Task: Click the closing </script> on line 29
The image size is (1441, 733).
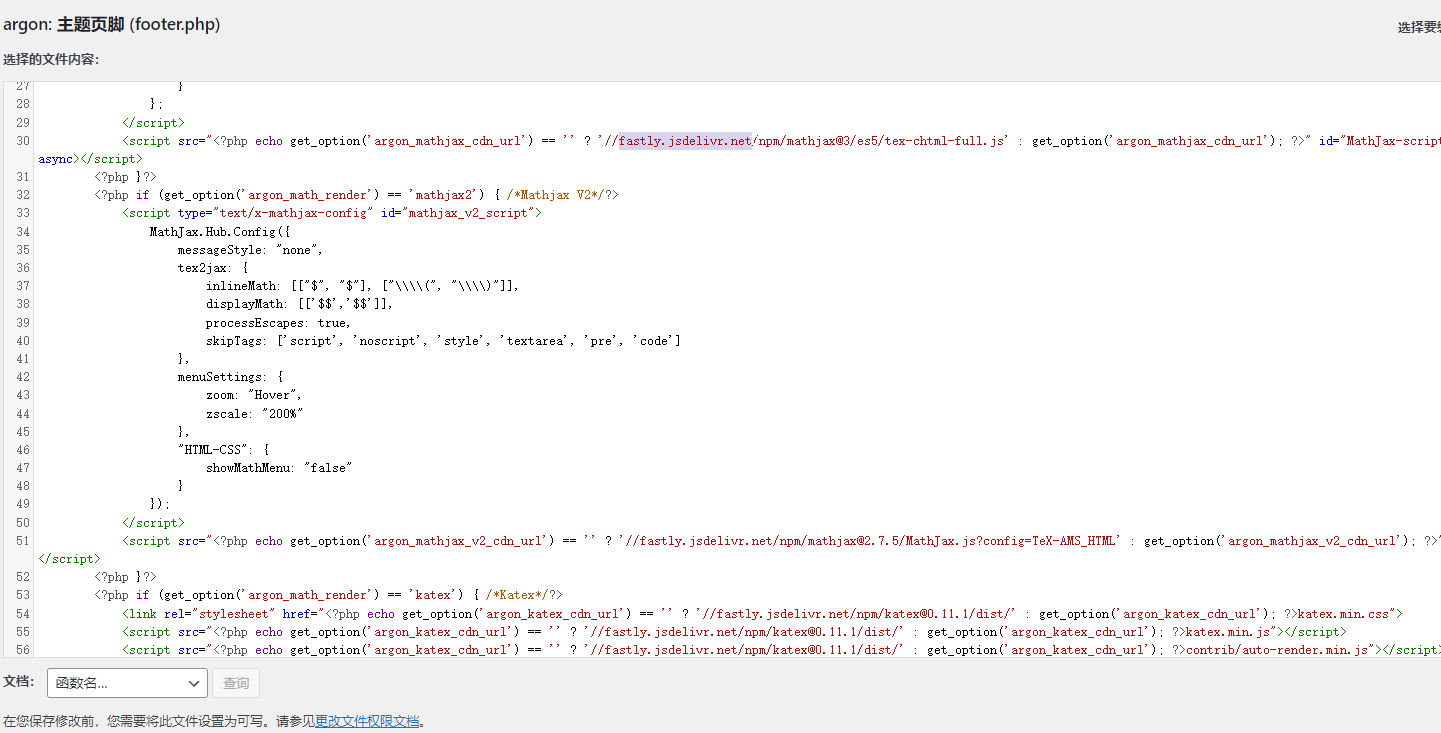Action: [153, 123]
